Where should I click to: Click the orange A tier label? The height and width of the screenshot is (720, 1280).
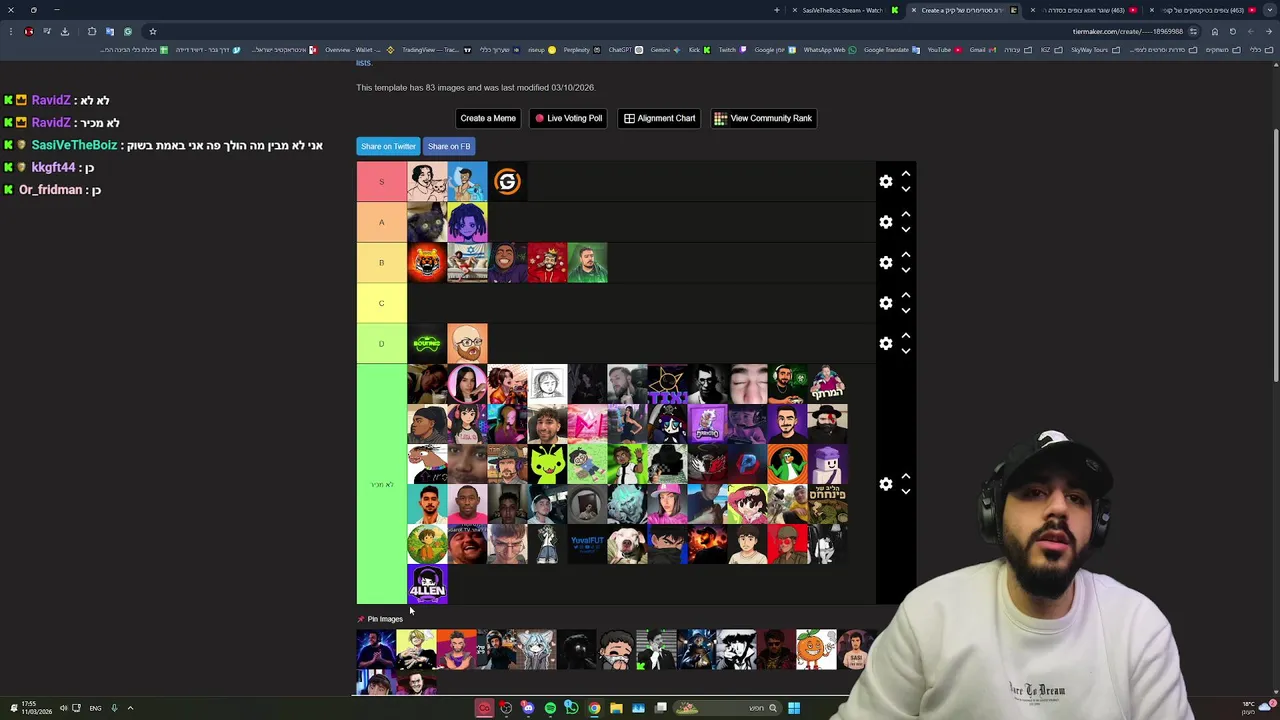coord(381,222)
